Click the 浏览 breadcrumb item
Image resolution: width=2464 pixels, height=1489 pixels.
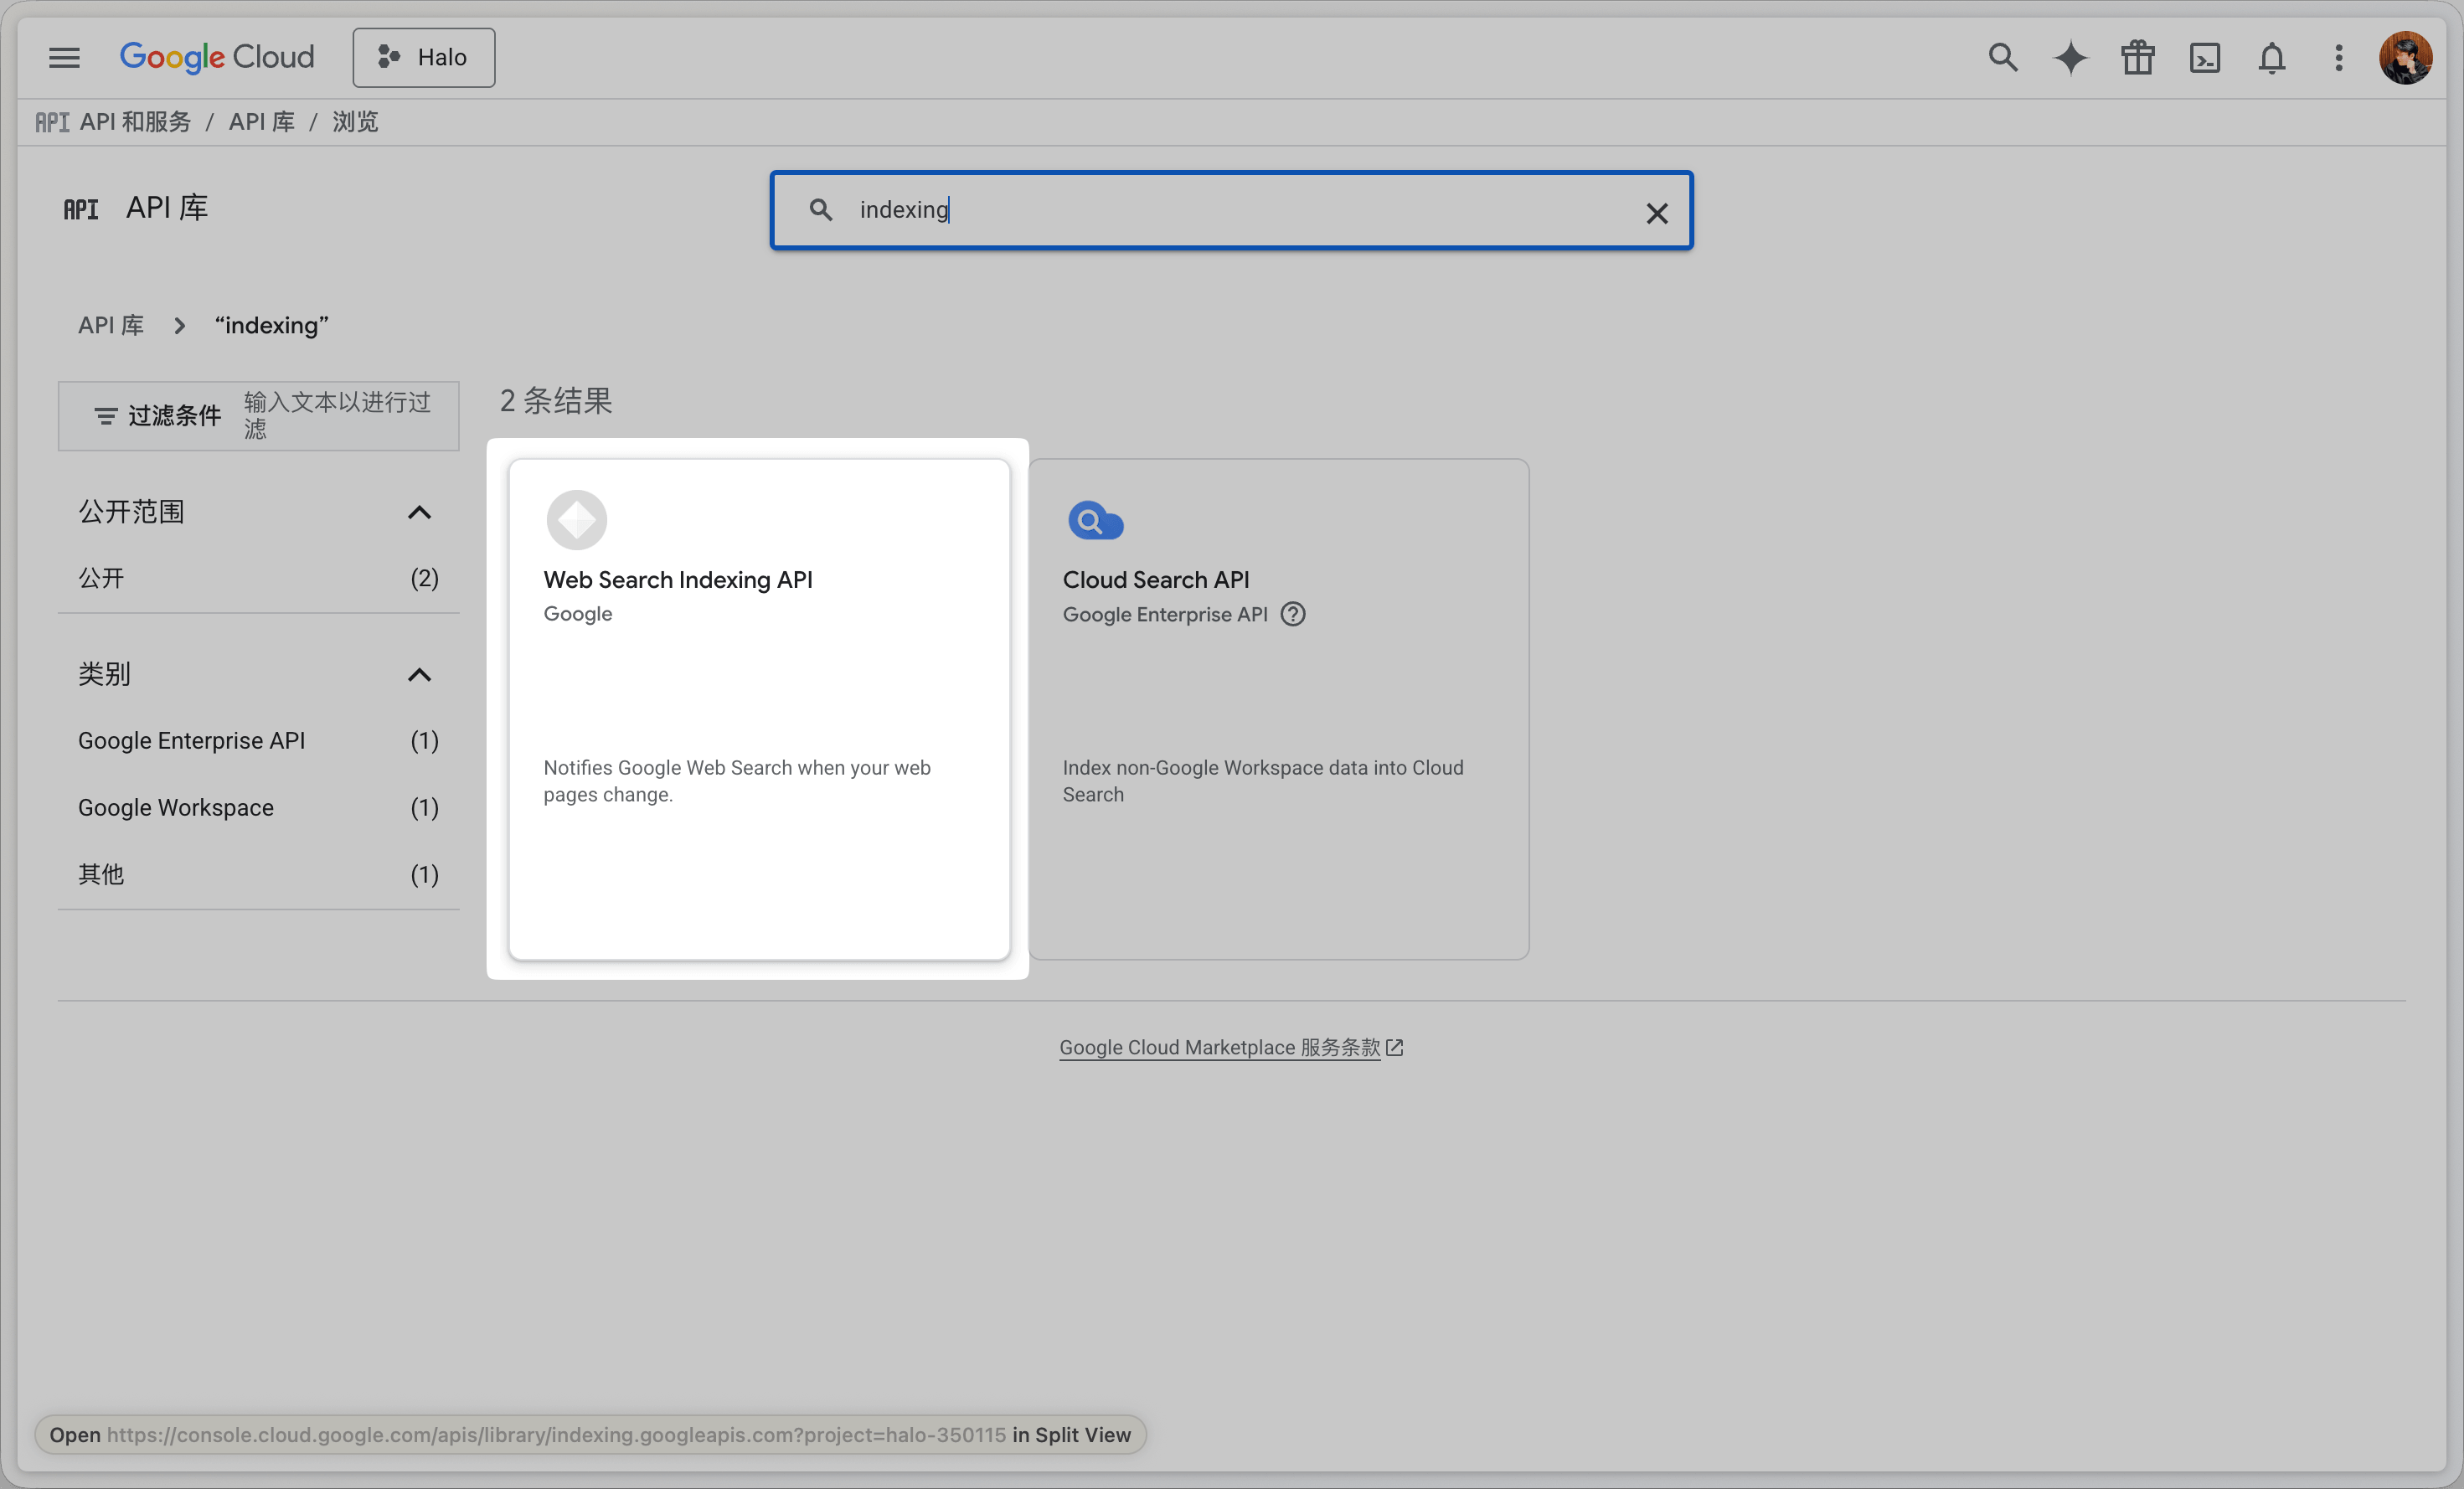[x=355, y=122]
